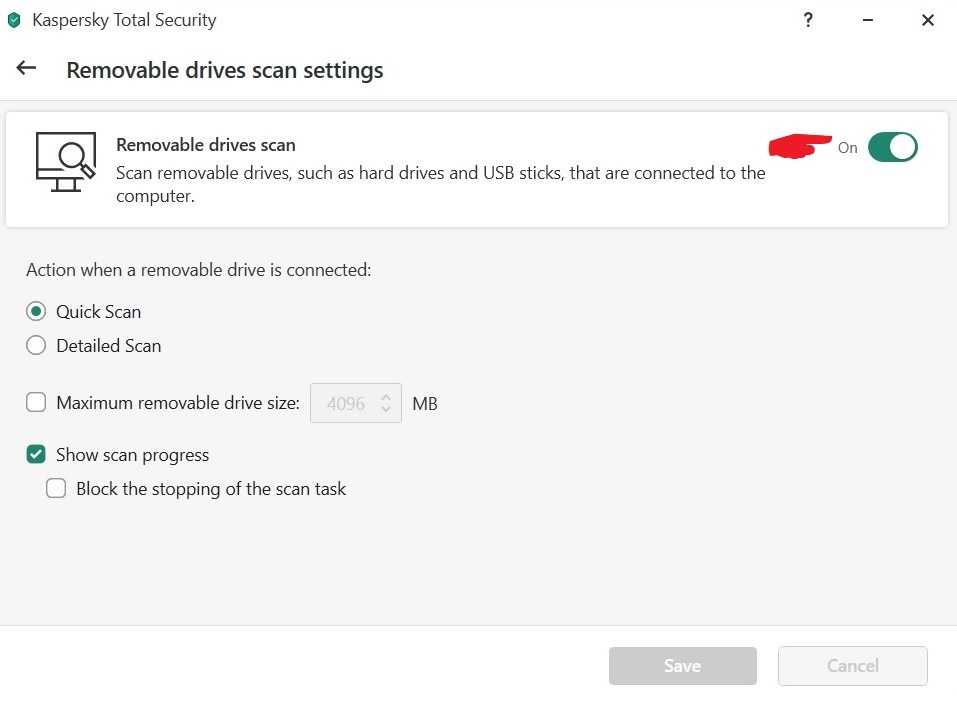Check Block the stopping of the scan task
Screen dimensions: 957x701
click(x=56, y=489)
